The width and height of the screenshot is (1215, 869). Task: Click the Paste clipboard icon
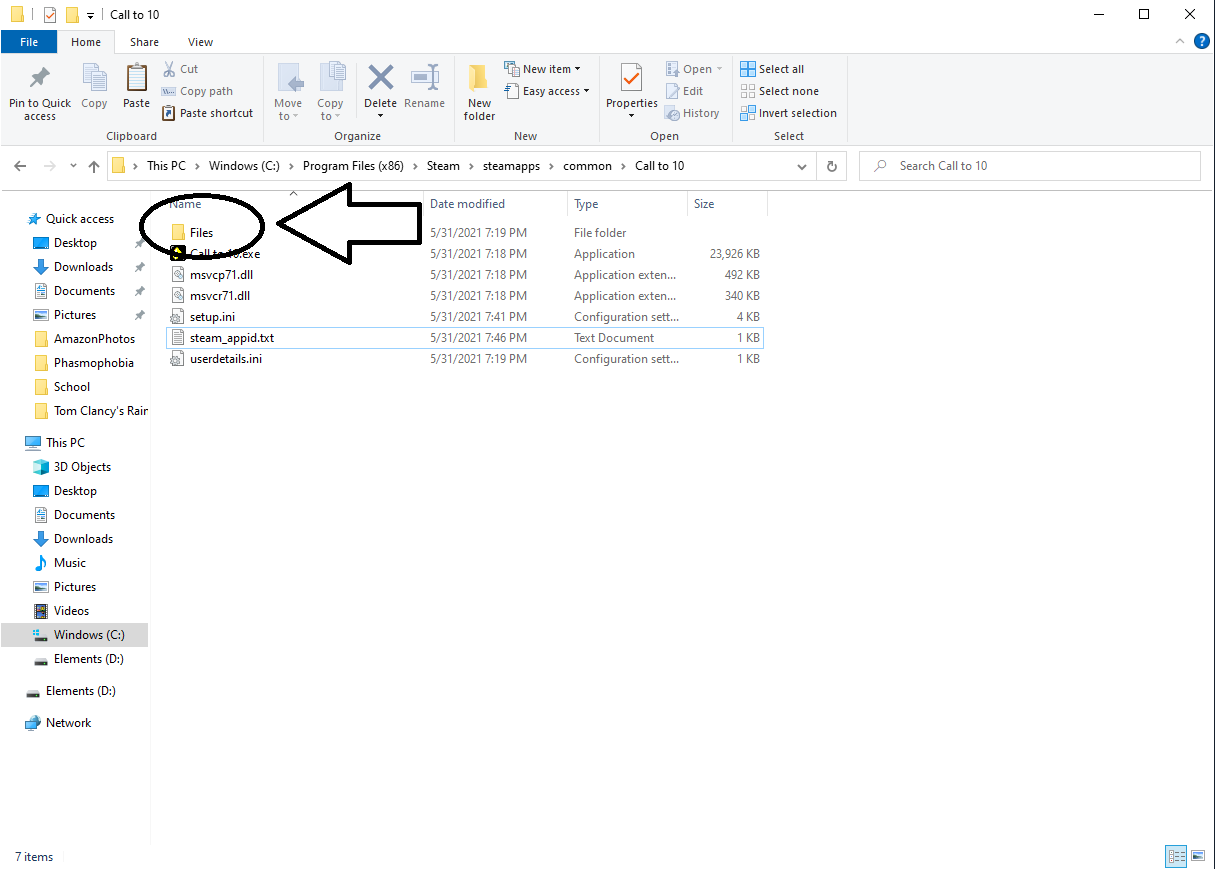point(136,78)
